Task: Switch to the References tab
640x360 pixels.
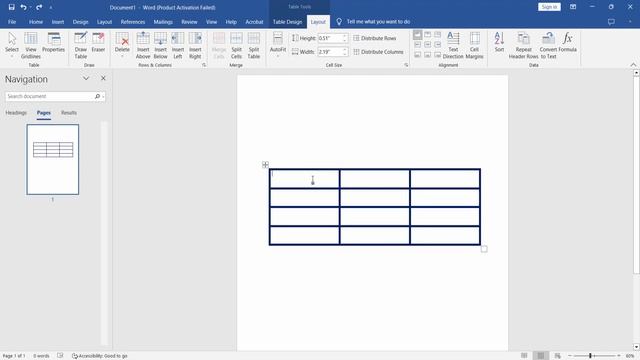Action: 133,22
